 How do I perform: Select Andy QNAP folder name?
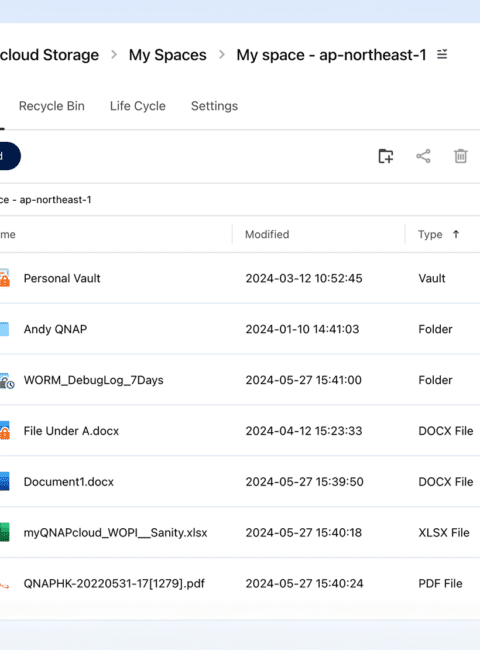tap(55, 329)
